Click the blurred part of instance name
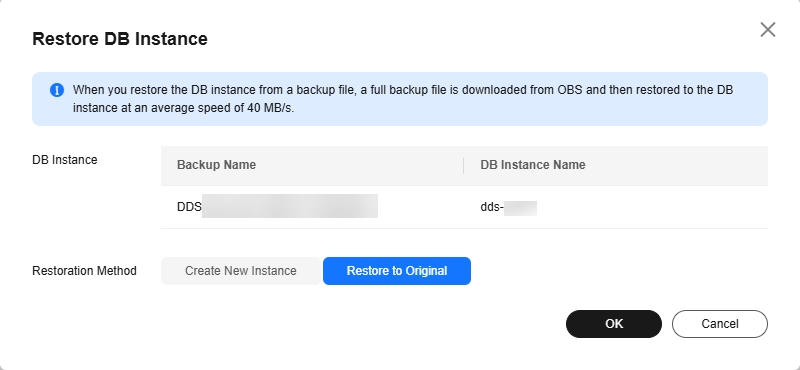Image resolution: width=800 pixels, height=370 pixels. [520, 208]
